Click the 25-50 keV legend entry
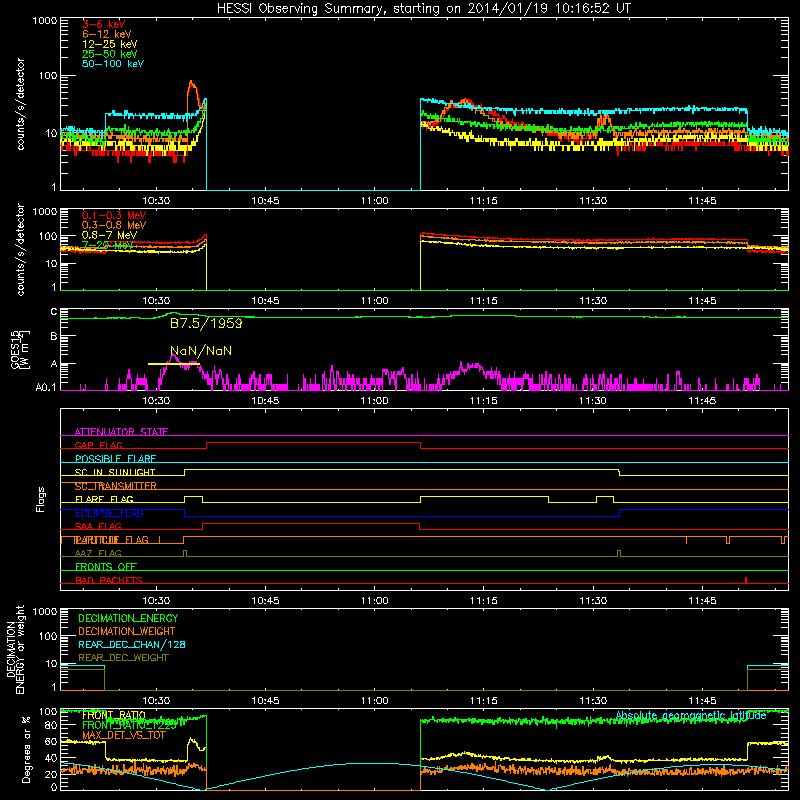Viewport: 800px width, 800px height. pyautogui.click(x=110, y=54)
